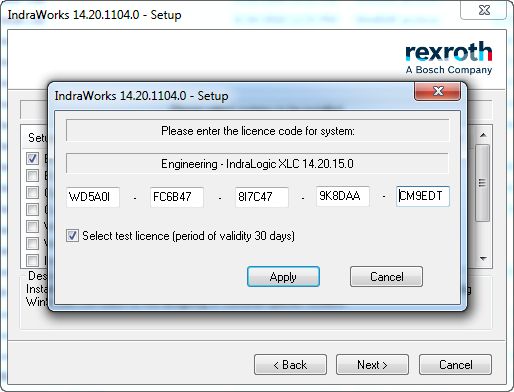Place cursor in the CM9EDT field
Viewport: 514px width, 392px height.
pyautogui.click(x=423, y=196)
